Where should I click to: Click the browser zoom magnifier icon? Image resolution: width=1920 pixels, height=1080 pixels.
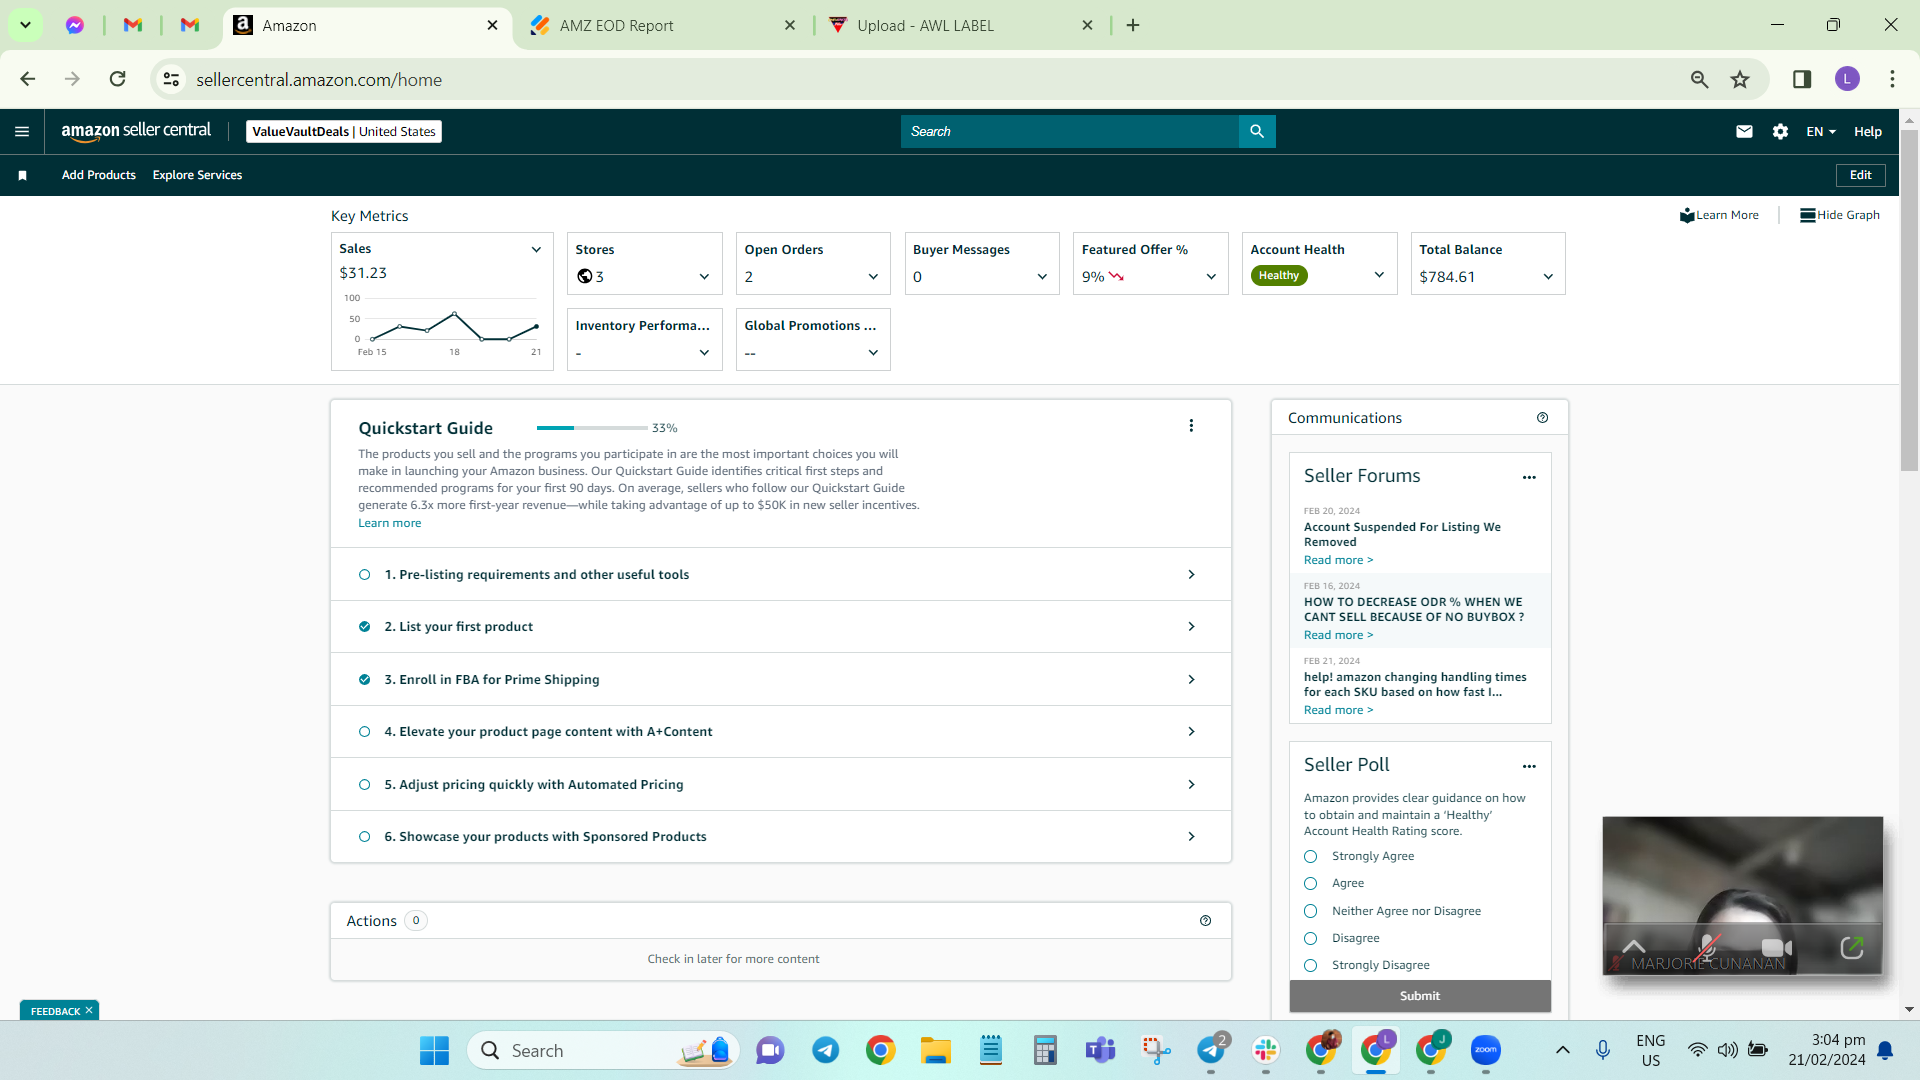tap(1699, 79)
